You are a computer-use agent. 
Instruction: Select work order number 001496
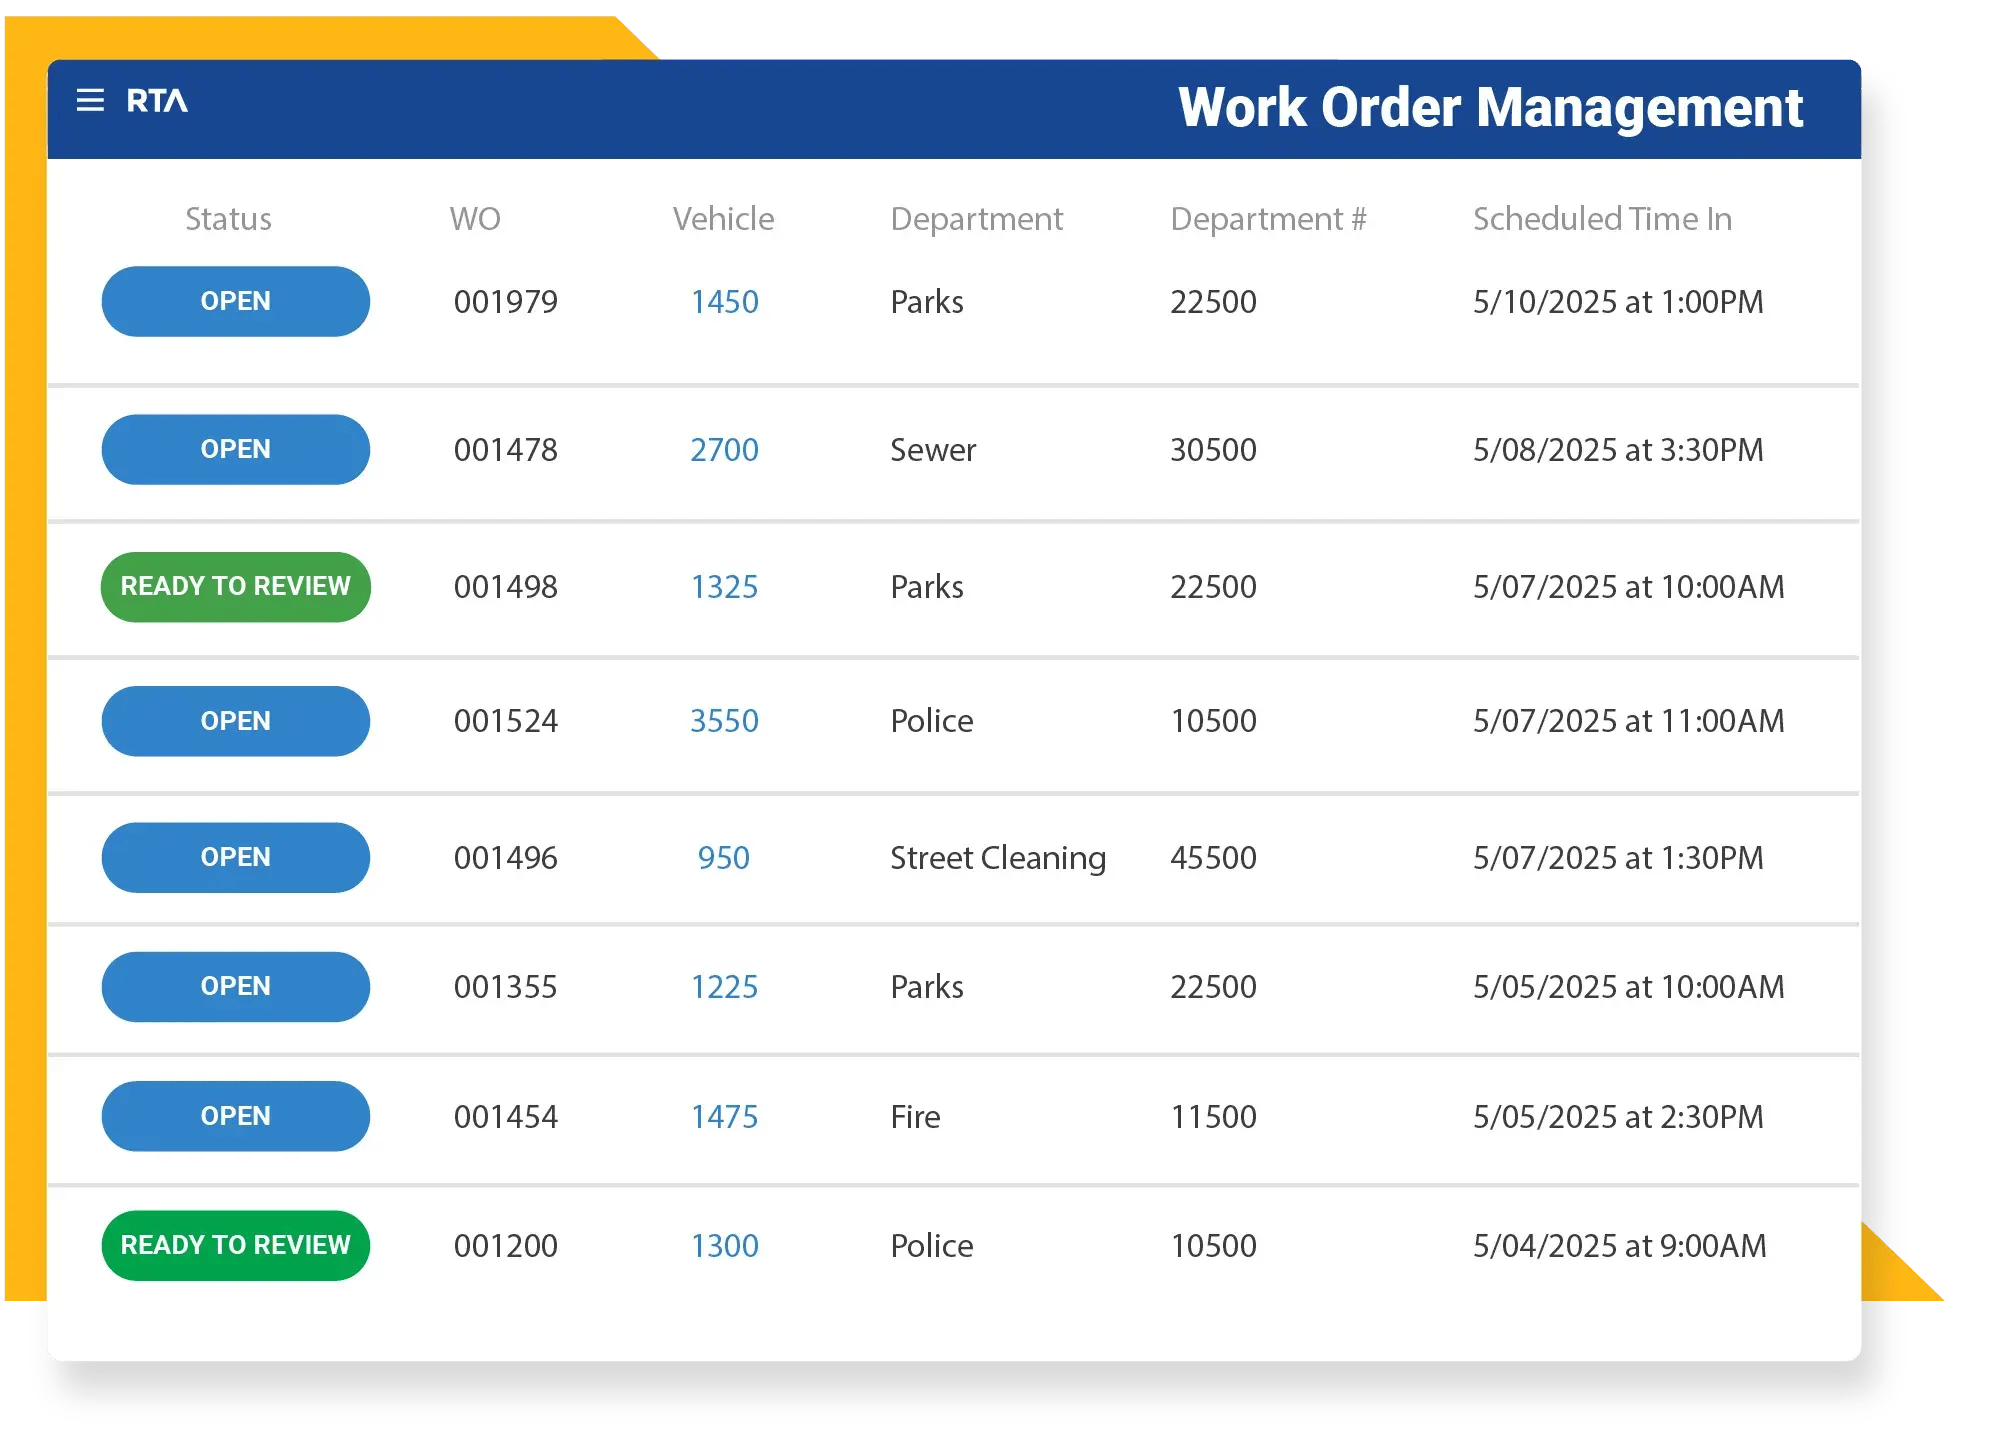(506, 858)
